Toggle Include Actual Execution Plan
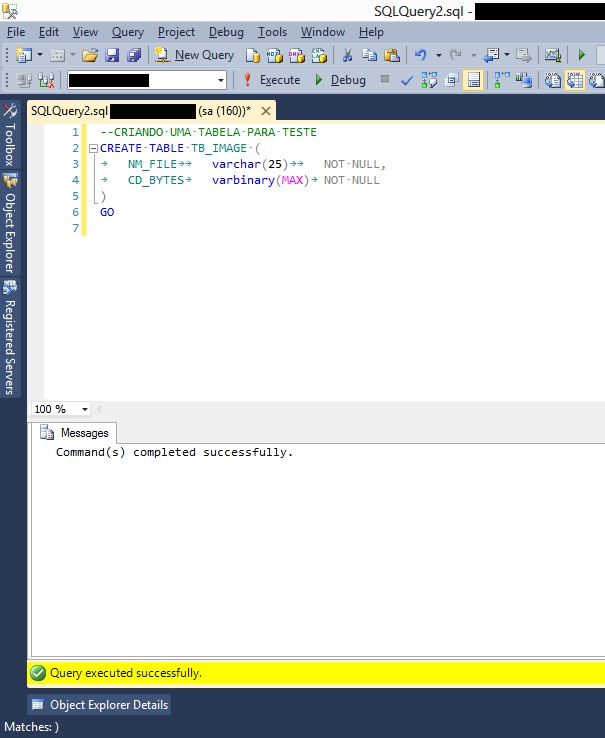Image resolution: width=605 pixels, height=738 pixels. [502, 80]
